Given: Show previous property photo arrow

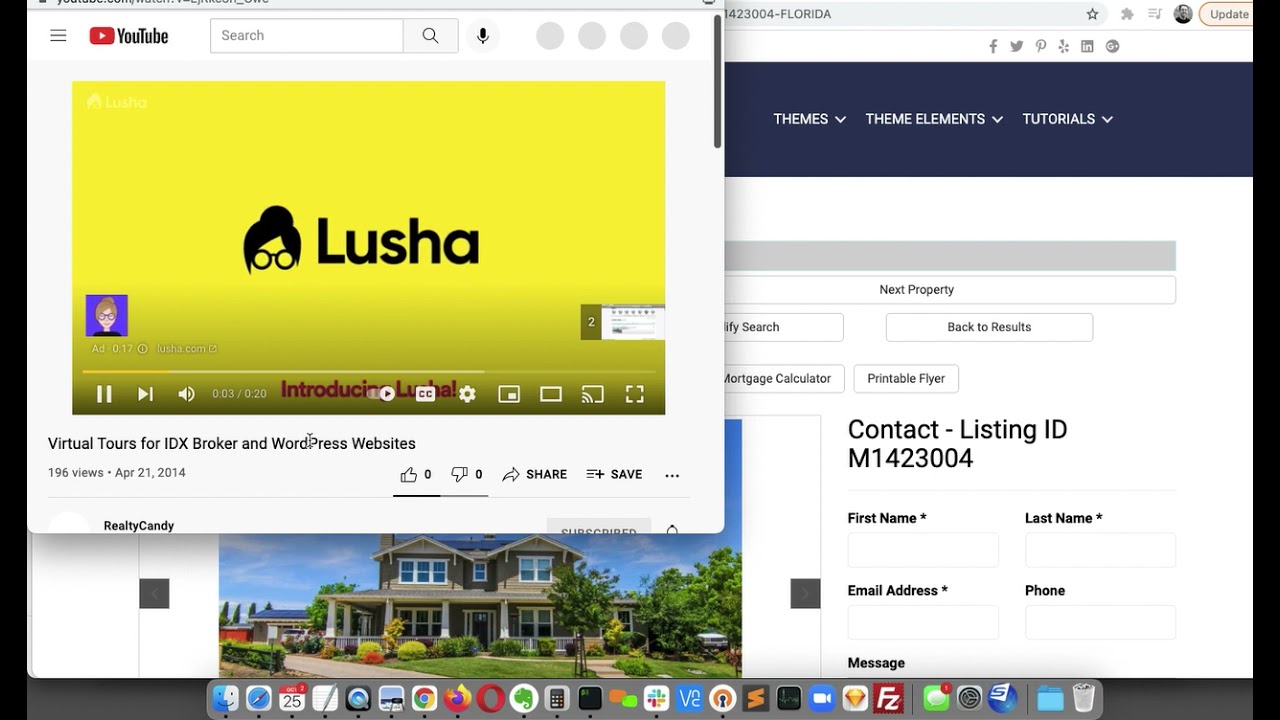Looking at the screenshot, I should pos(154,593).
